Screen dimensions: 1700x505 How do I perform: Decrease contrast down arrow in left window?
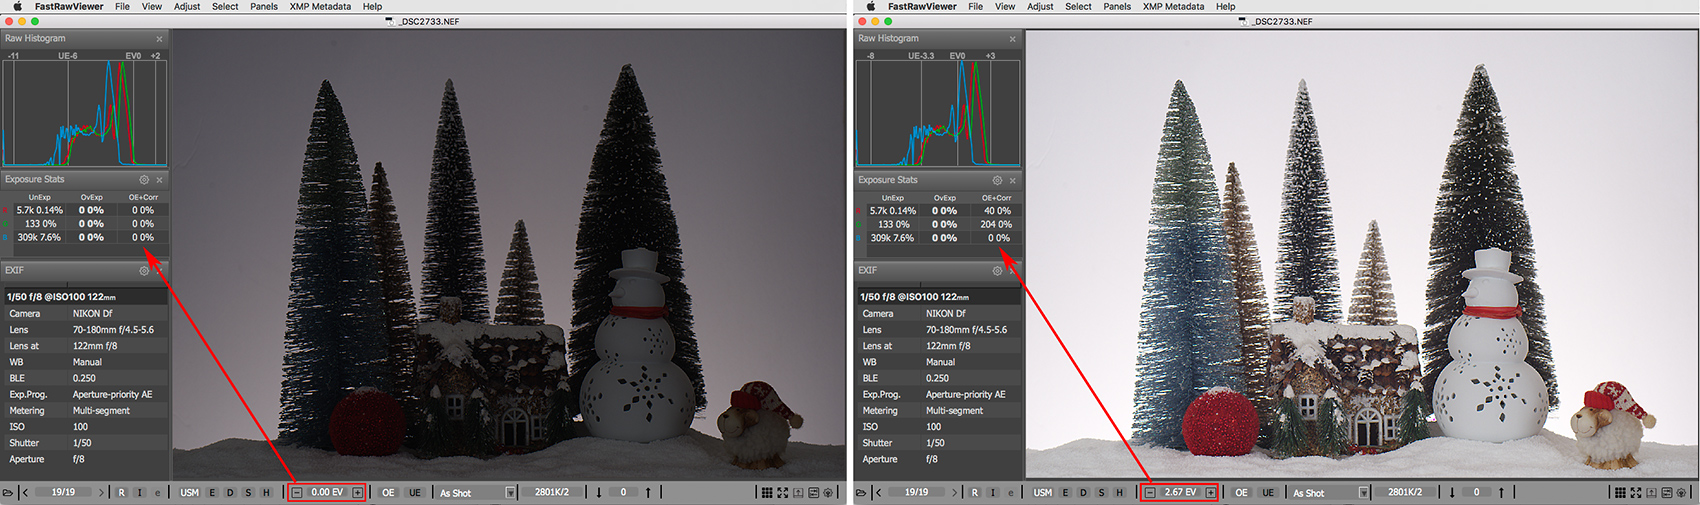point(599,493)
